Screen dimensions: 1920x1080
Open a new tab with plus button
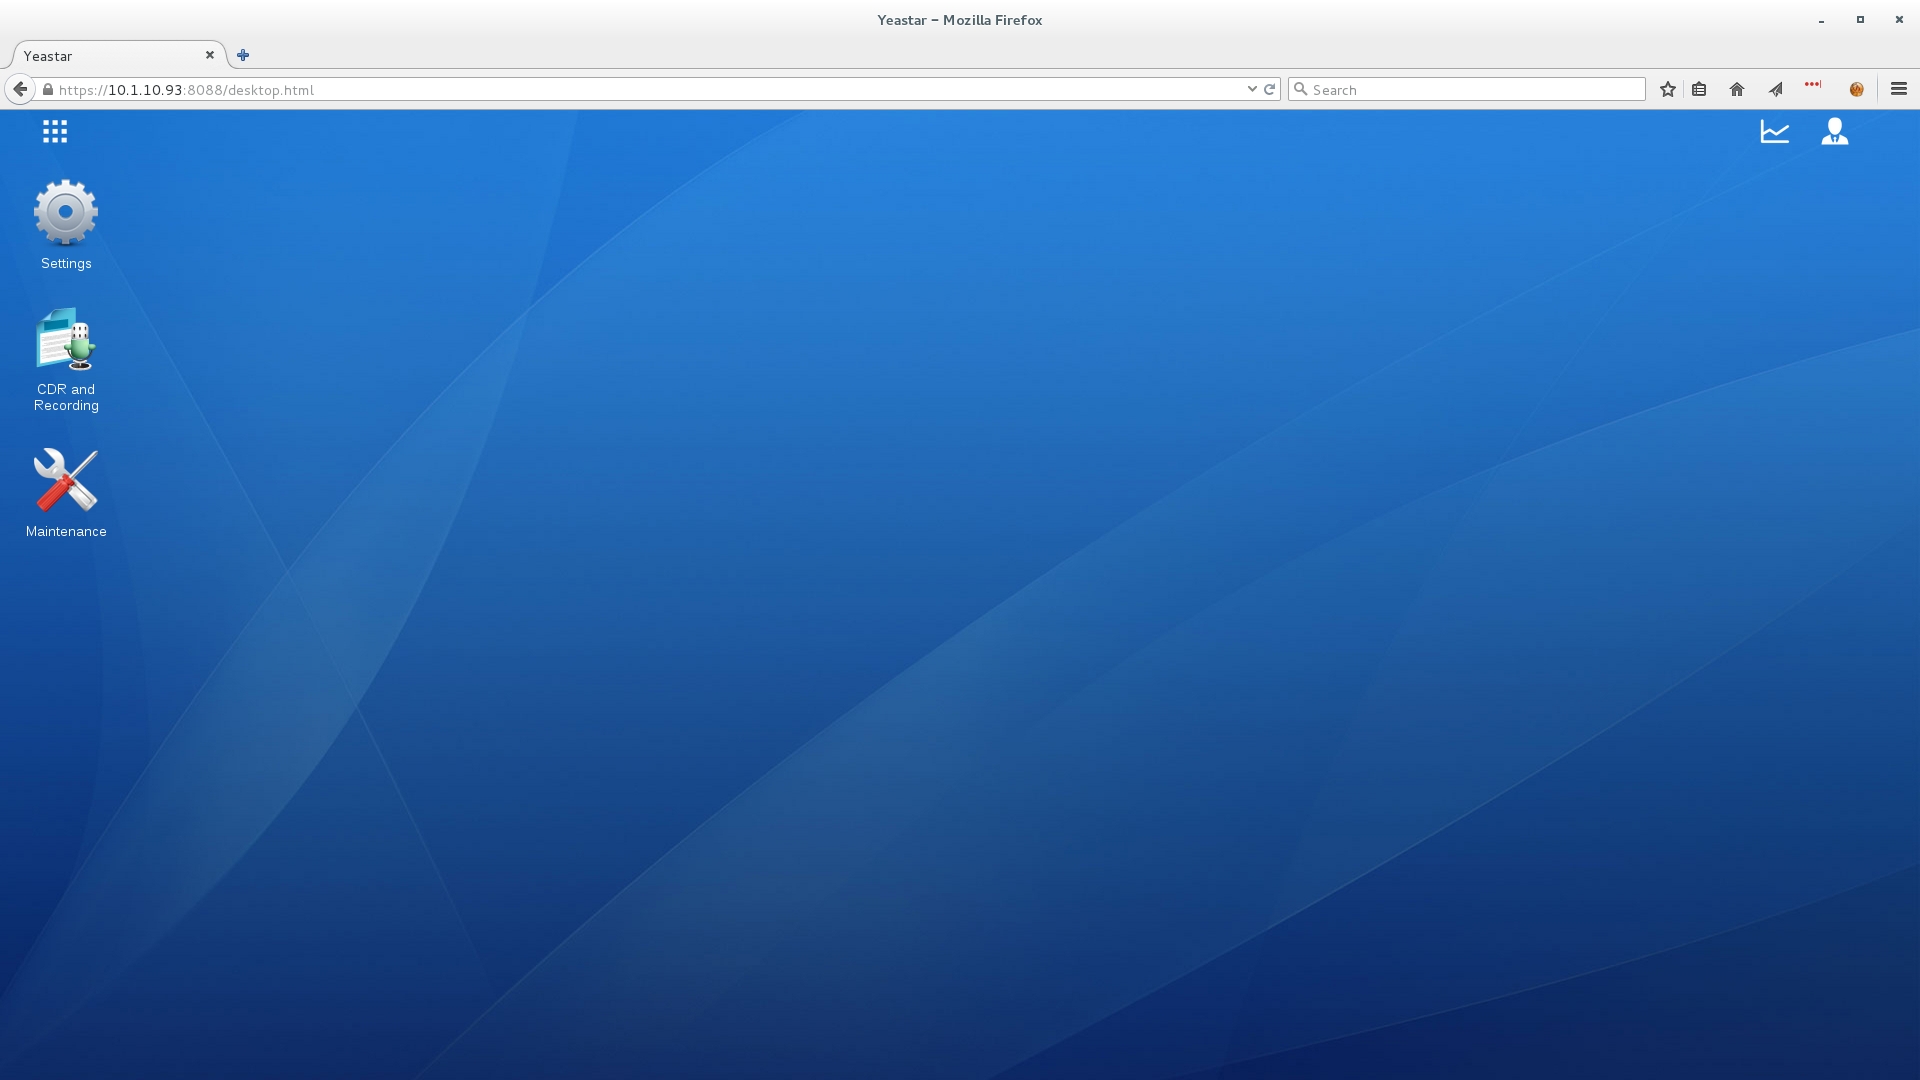[x=243, y=55]
